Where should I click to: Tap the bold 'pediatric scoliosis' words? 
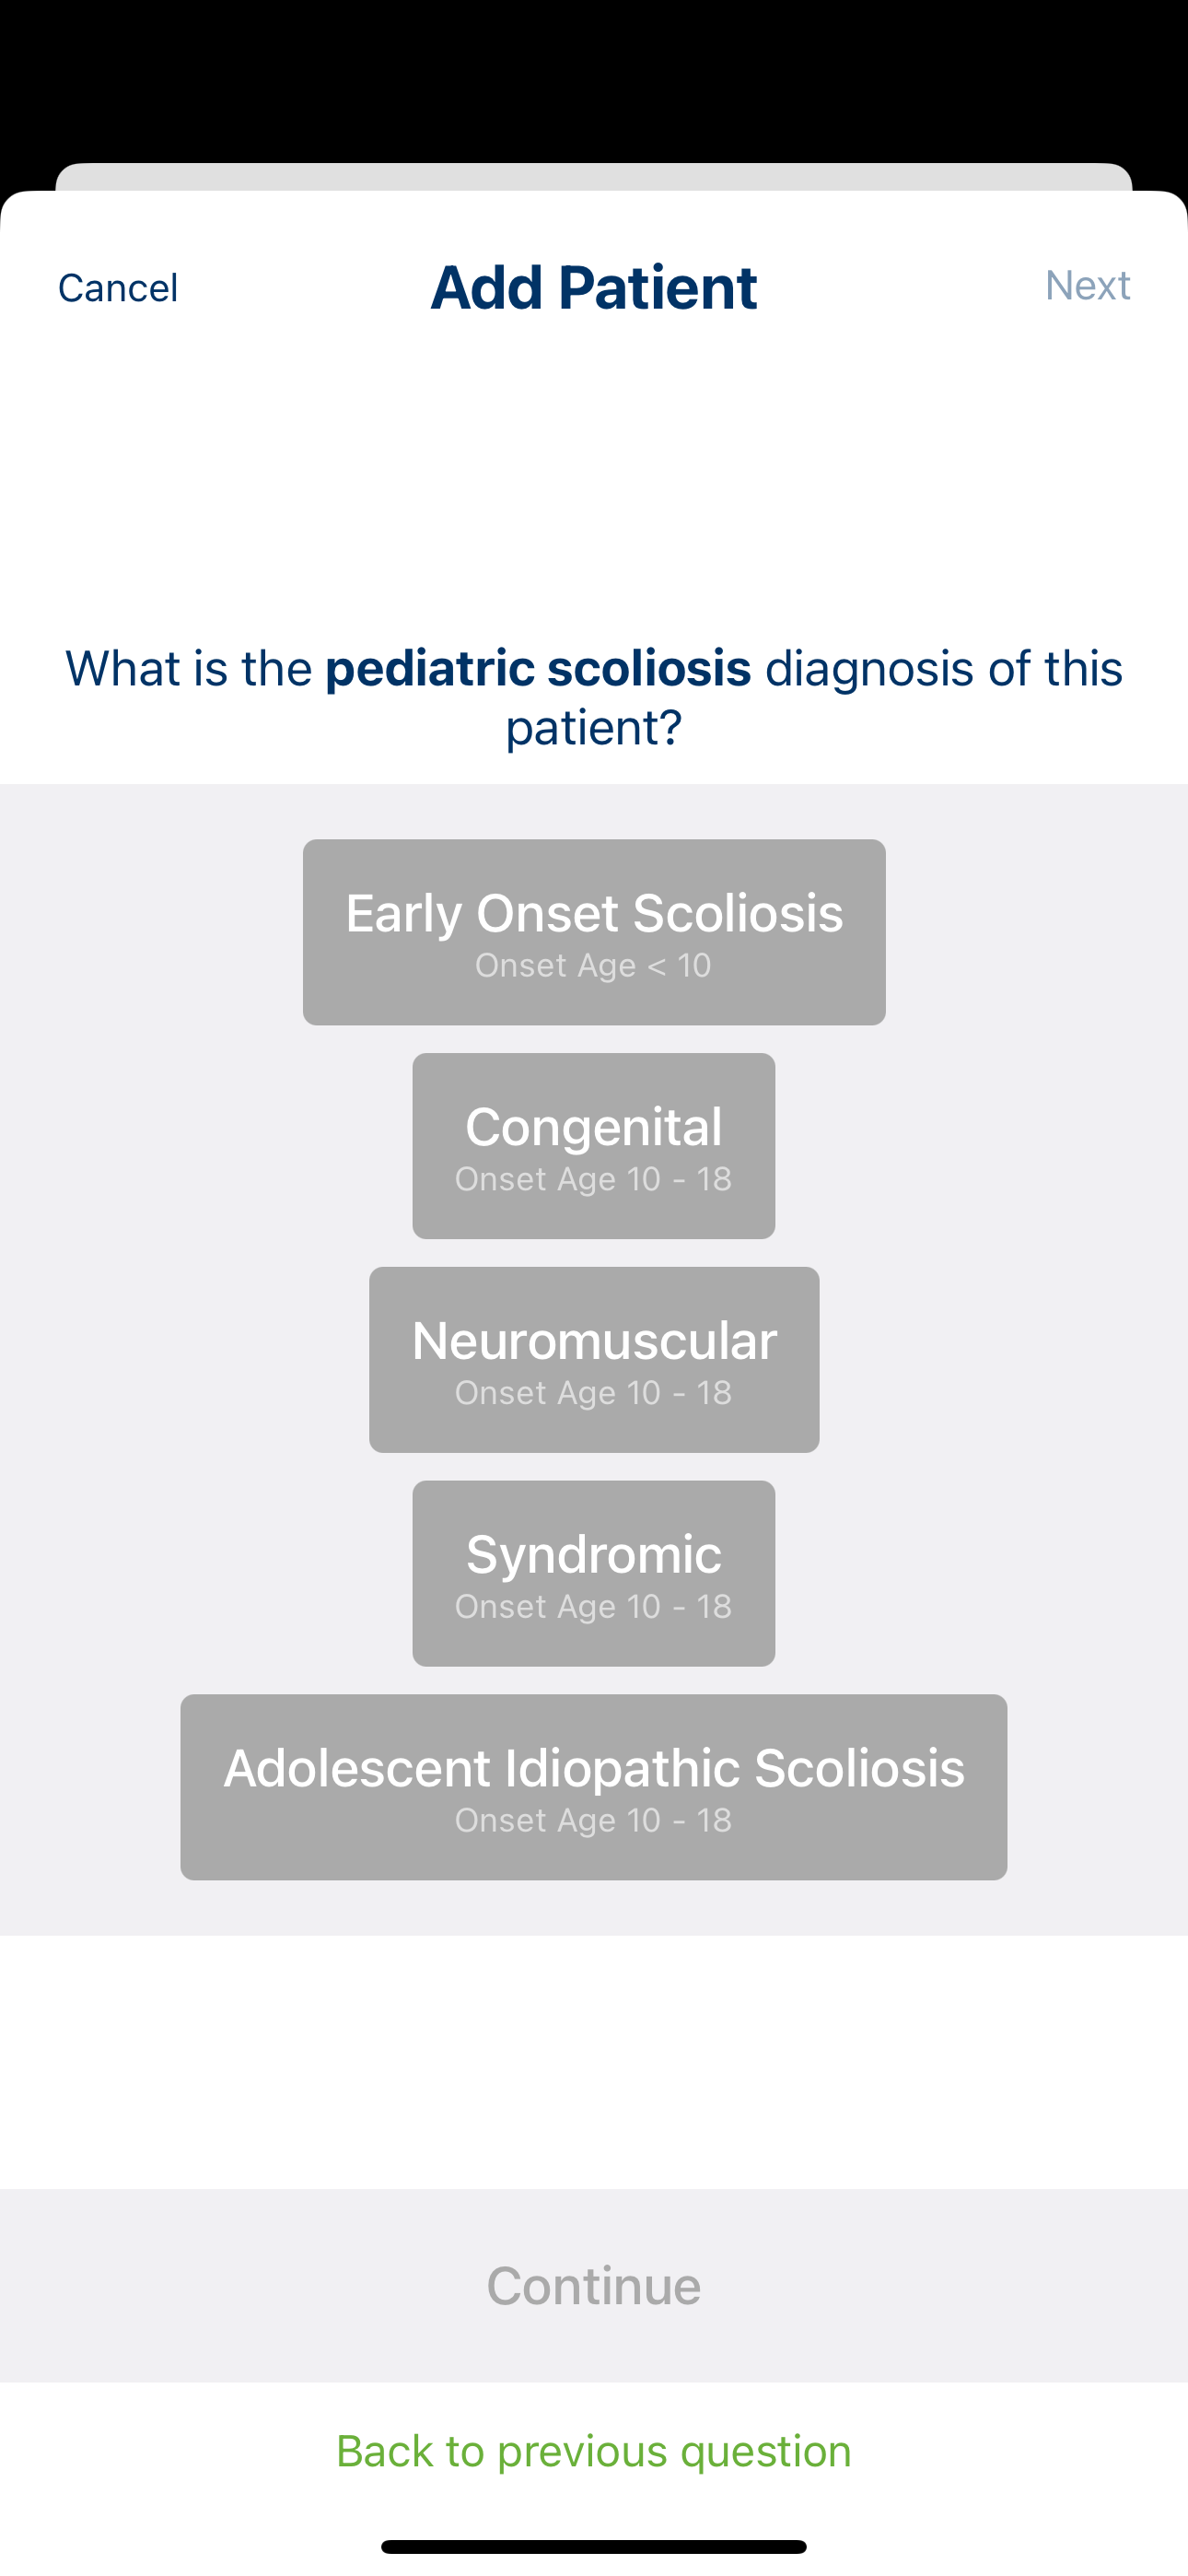click(538, 669)
